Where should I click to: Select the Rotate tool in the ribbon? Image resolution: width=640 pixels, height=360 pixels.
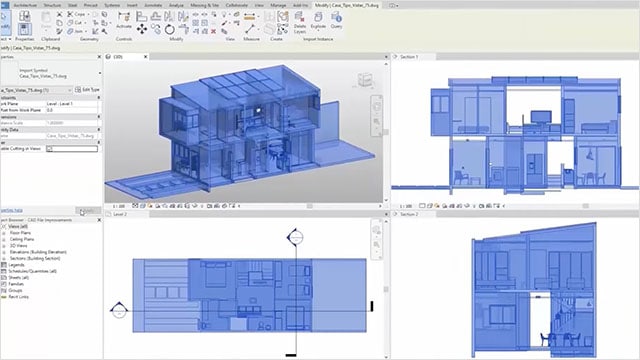click(169, 29)
